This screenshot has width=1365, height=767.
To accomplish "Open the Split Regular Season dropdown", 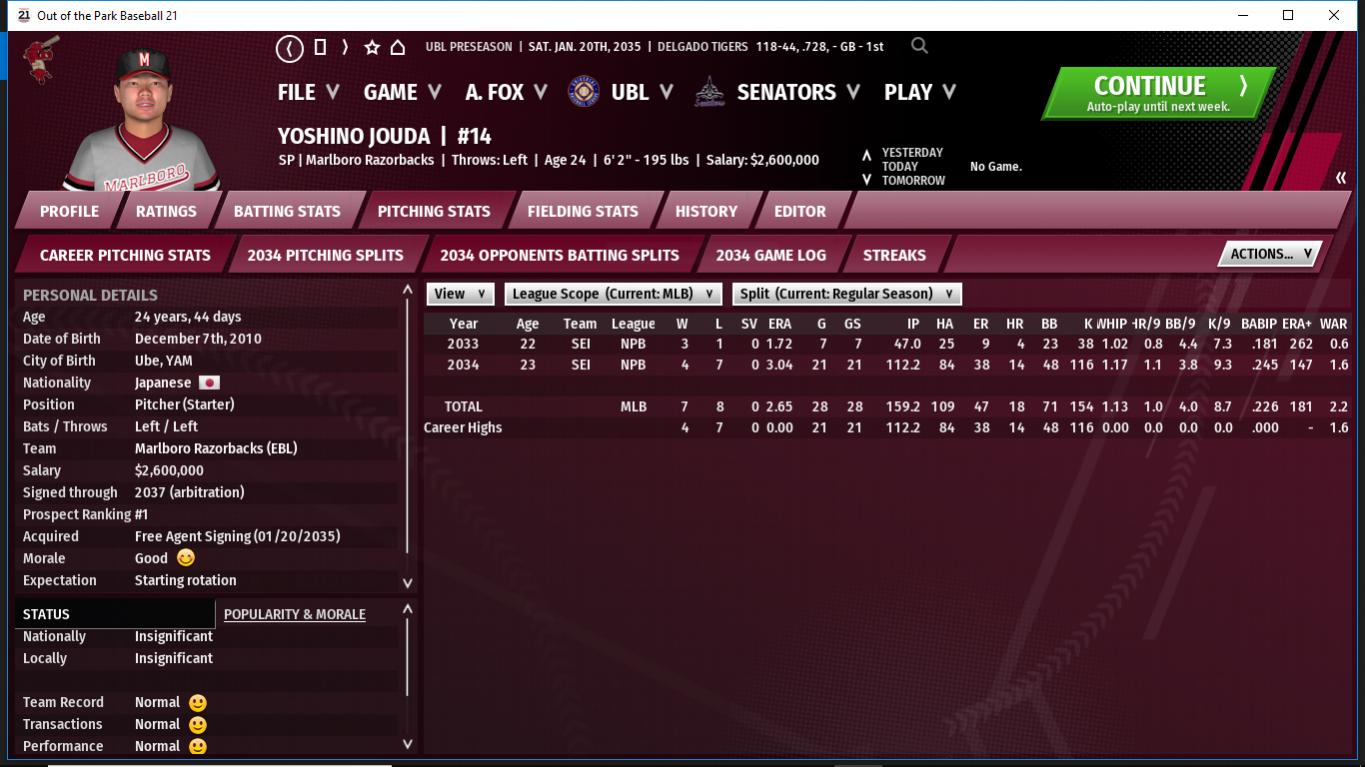I will [x=847, y=294].
